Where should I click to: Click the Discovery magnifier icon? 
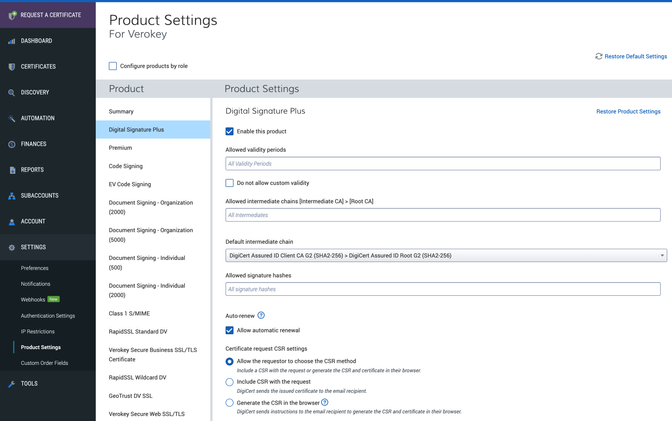12,93
